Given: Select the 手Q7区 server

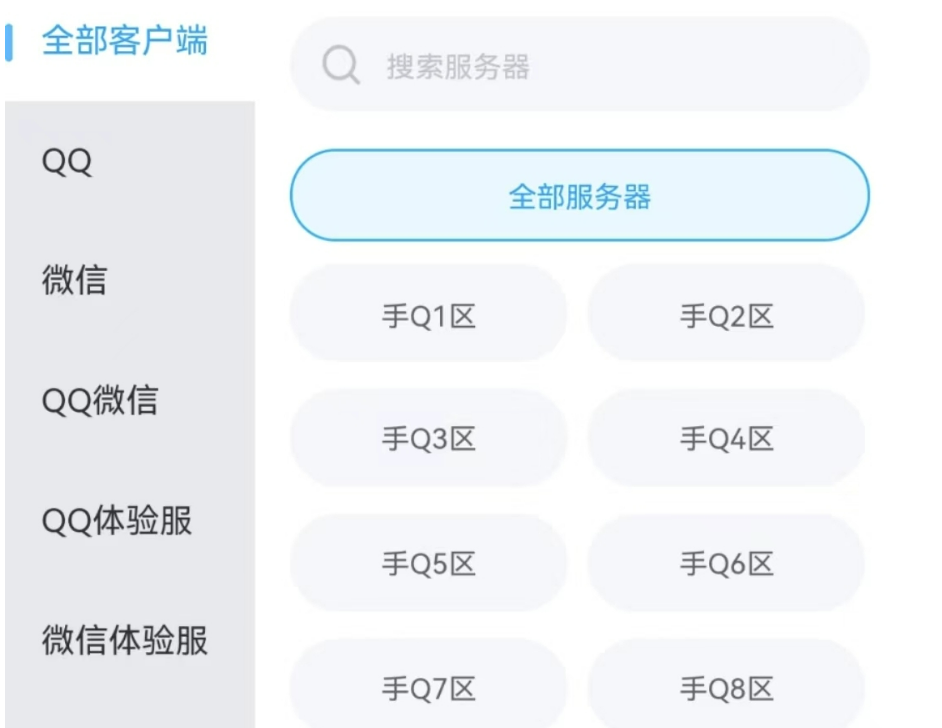Looking at the screenshot, I should (428, 688).
